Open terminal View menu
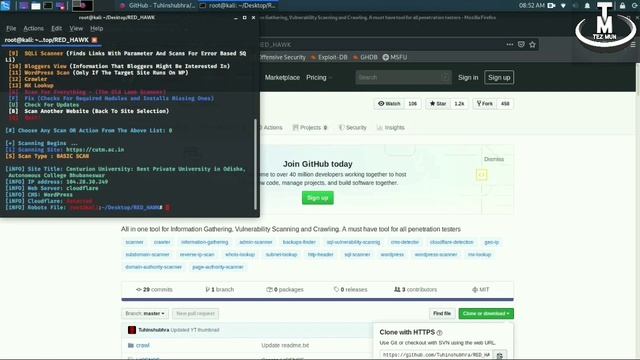The image size is (640, 360). (x=76, y=28)
